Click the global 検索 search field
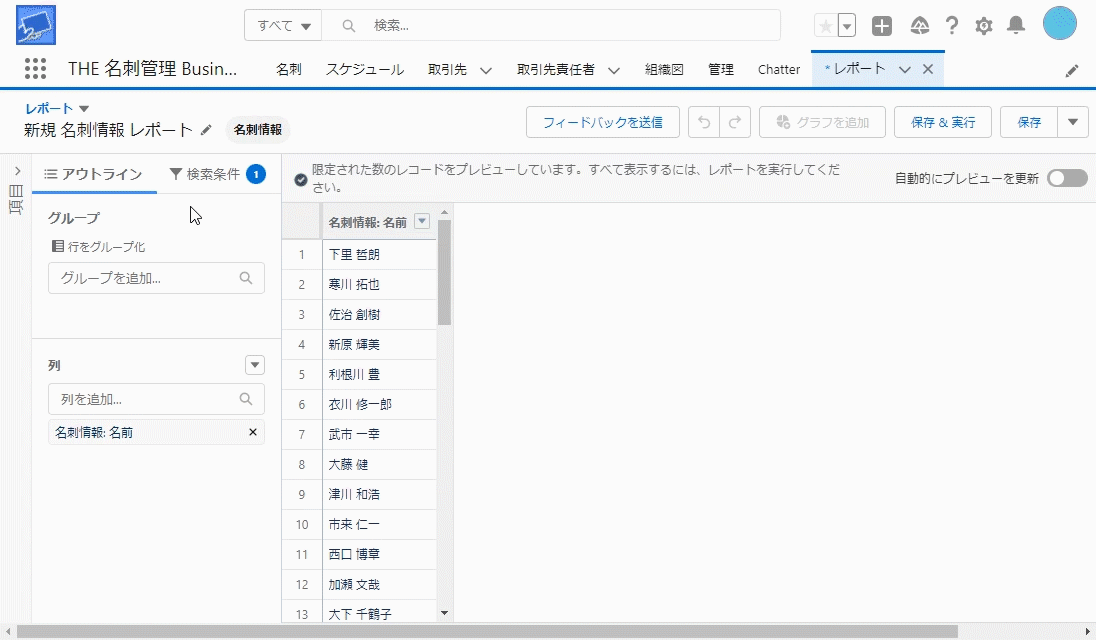Viewport: 1096px width, 640px height. [552, 26]
